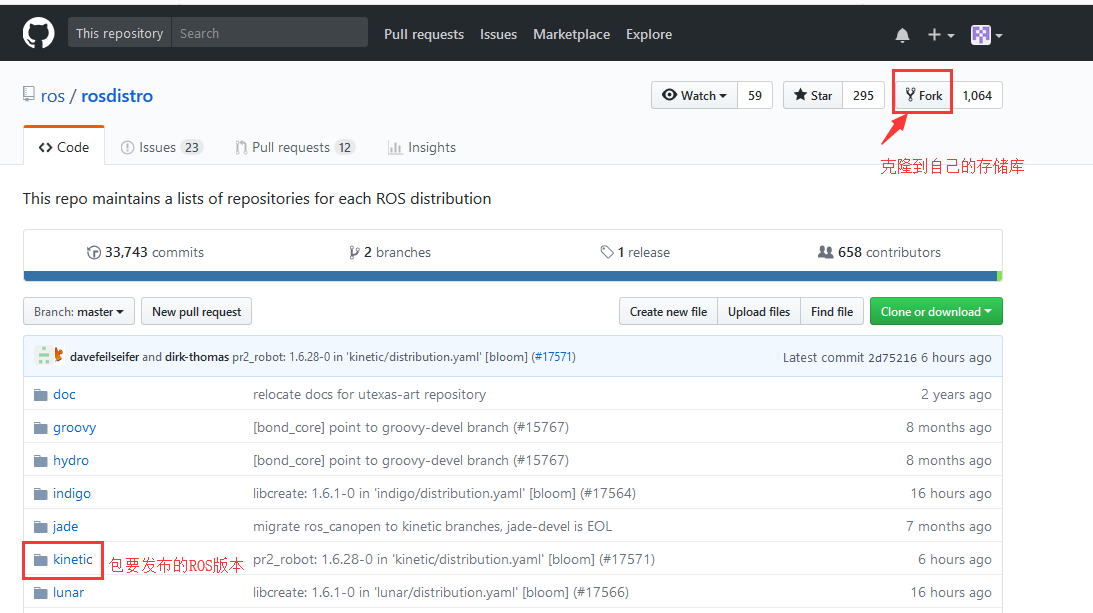This screenshot has height=613, width=1093.
Task: Open Explore in top navigation
Action: [649, 34]
